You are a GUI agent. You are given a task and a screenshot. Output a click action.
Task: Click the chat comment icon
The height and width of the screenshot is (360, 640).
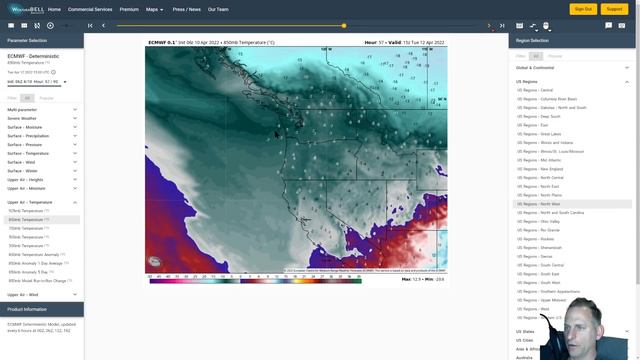tap(609, 26)
